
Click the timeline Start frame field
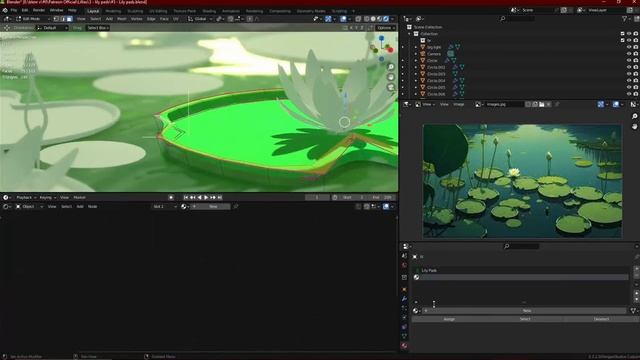353,198
